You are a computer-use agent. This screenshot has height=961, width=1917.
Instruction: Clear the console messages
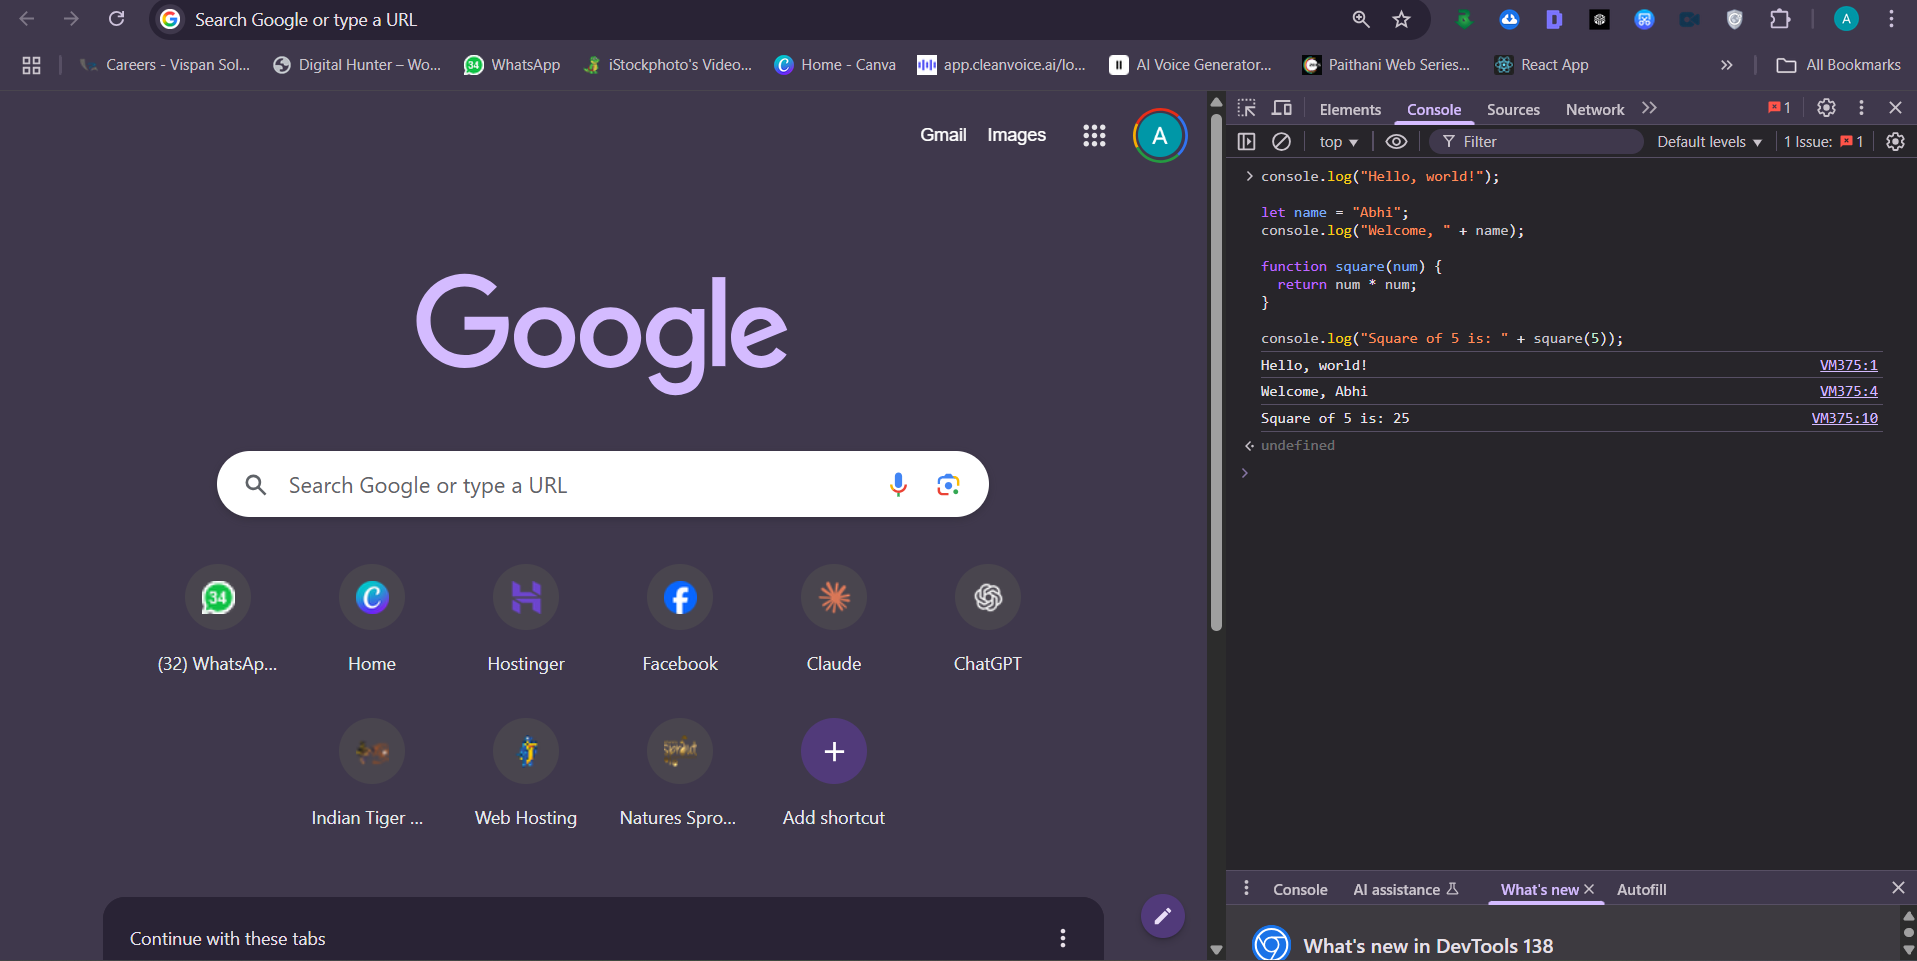click(x=1283, y=141)
